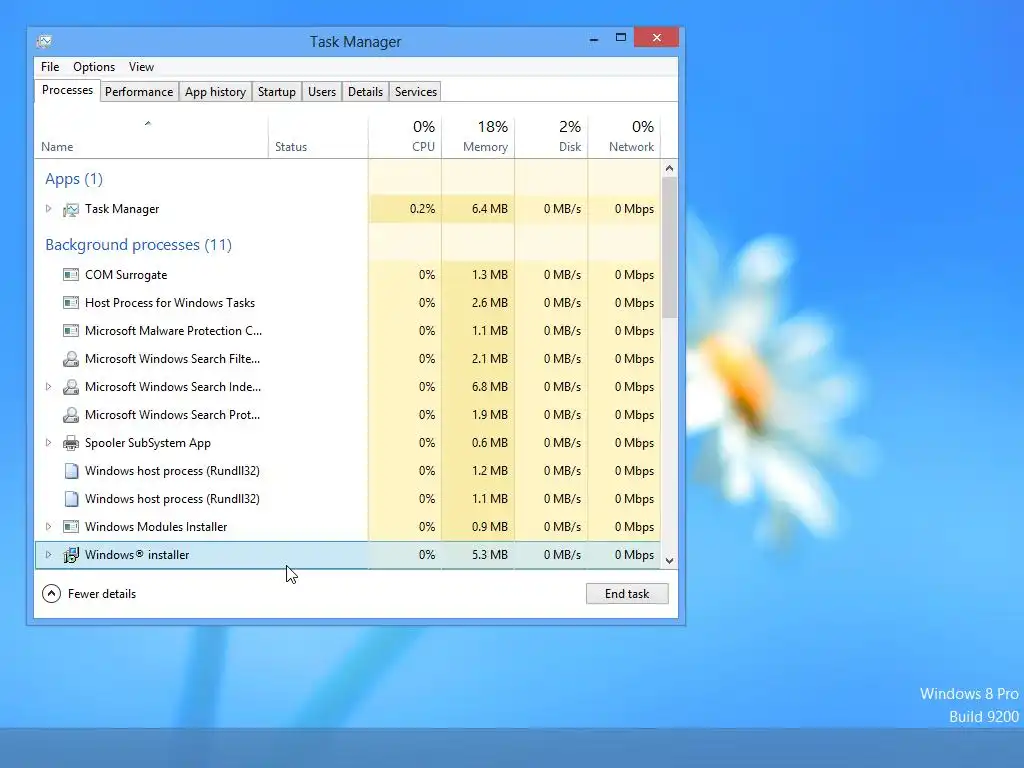This screenshot has height=768, width=1024.
Task: Sort processes by Disk column
Action: pos(551,137)
